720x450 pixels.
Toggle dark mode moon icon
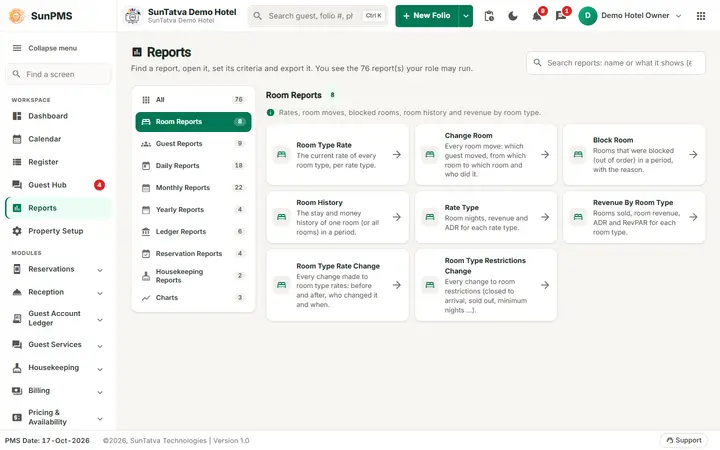(513, 16)
